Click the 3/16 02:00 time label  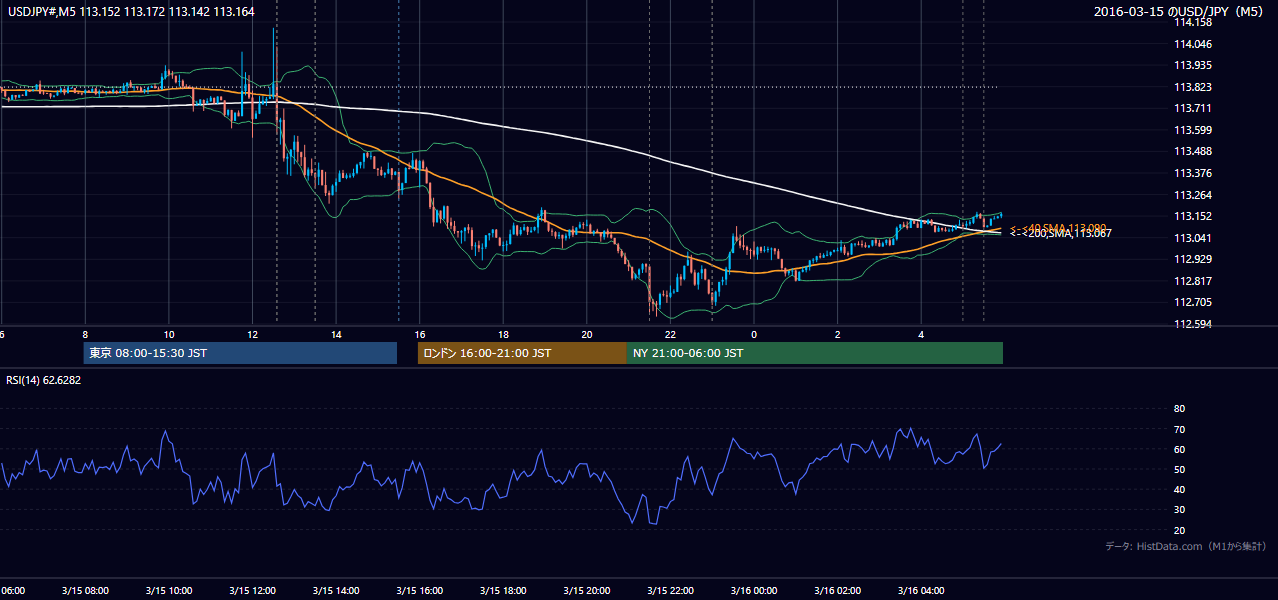click(837, 590)
